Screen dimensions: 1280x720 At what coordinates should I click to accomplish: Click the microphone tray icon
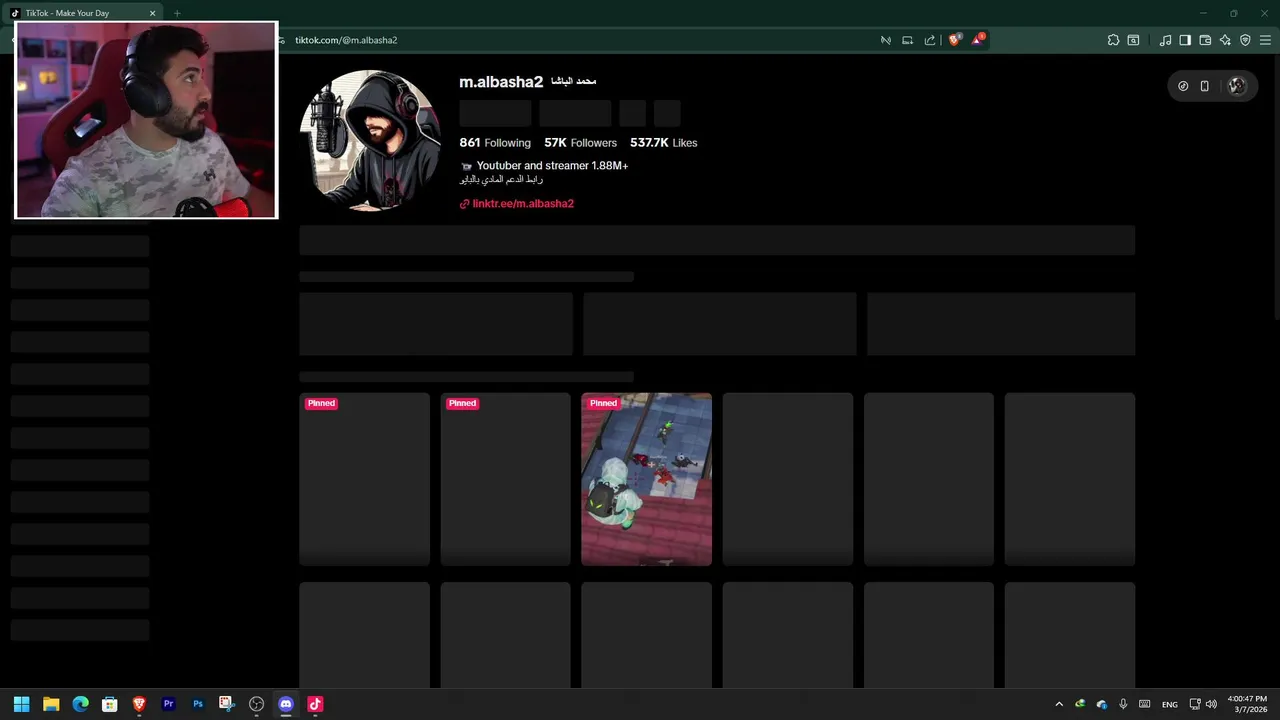point(1123,704)
